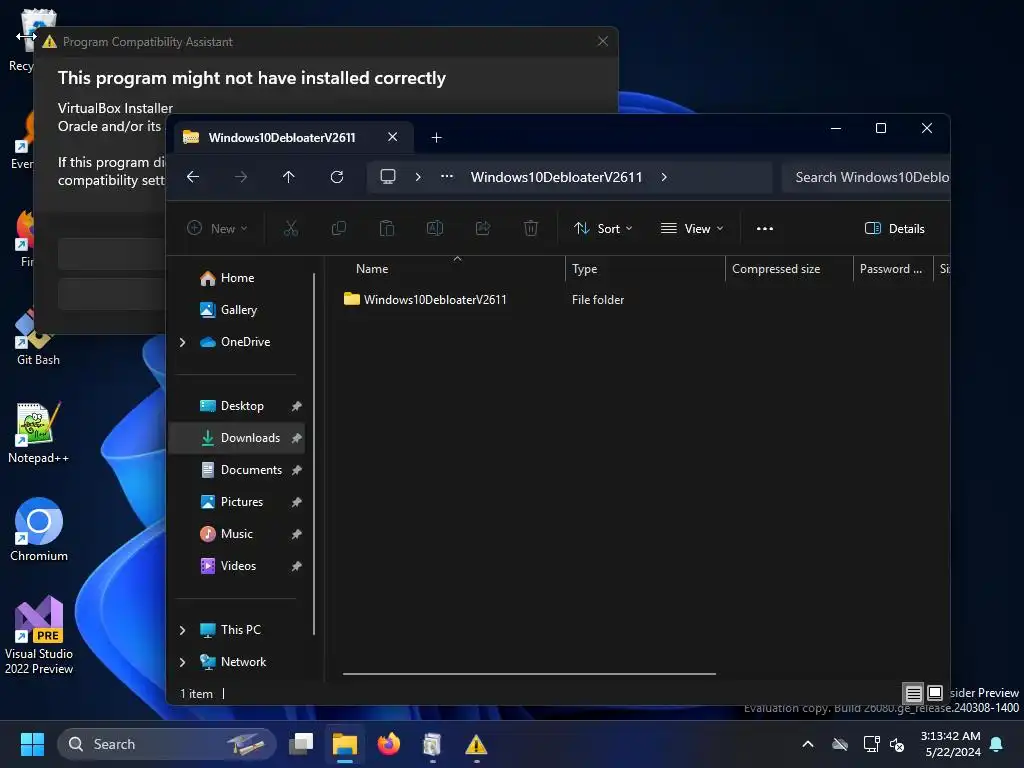Open the Sort dropdown menu

pyautogui.click(x=603, y=229)
